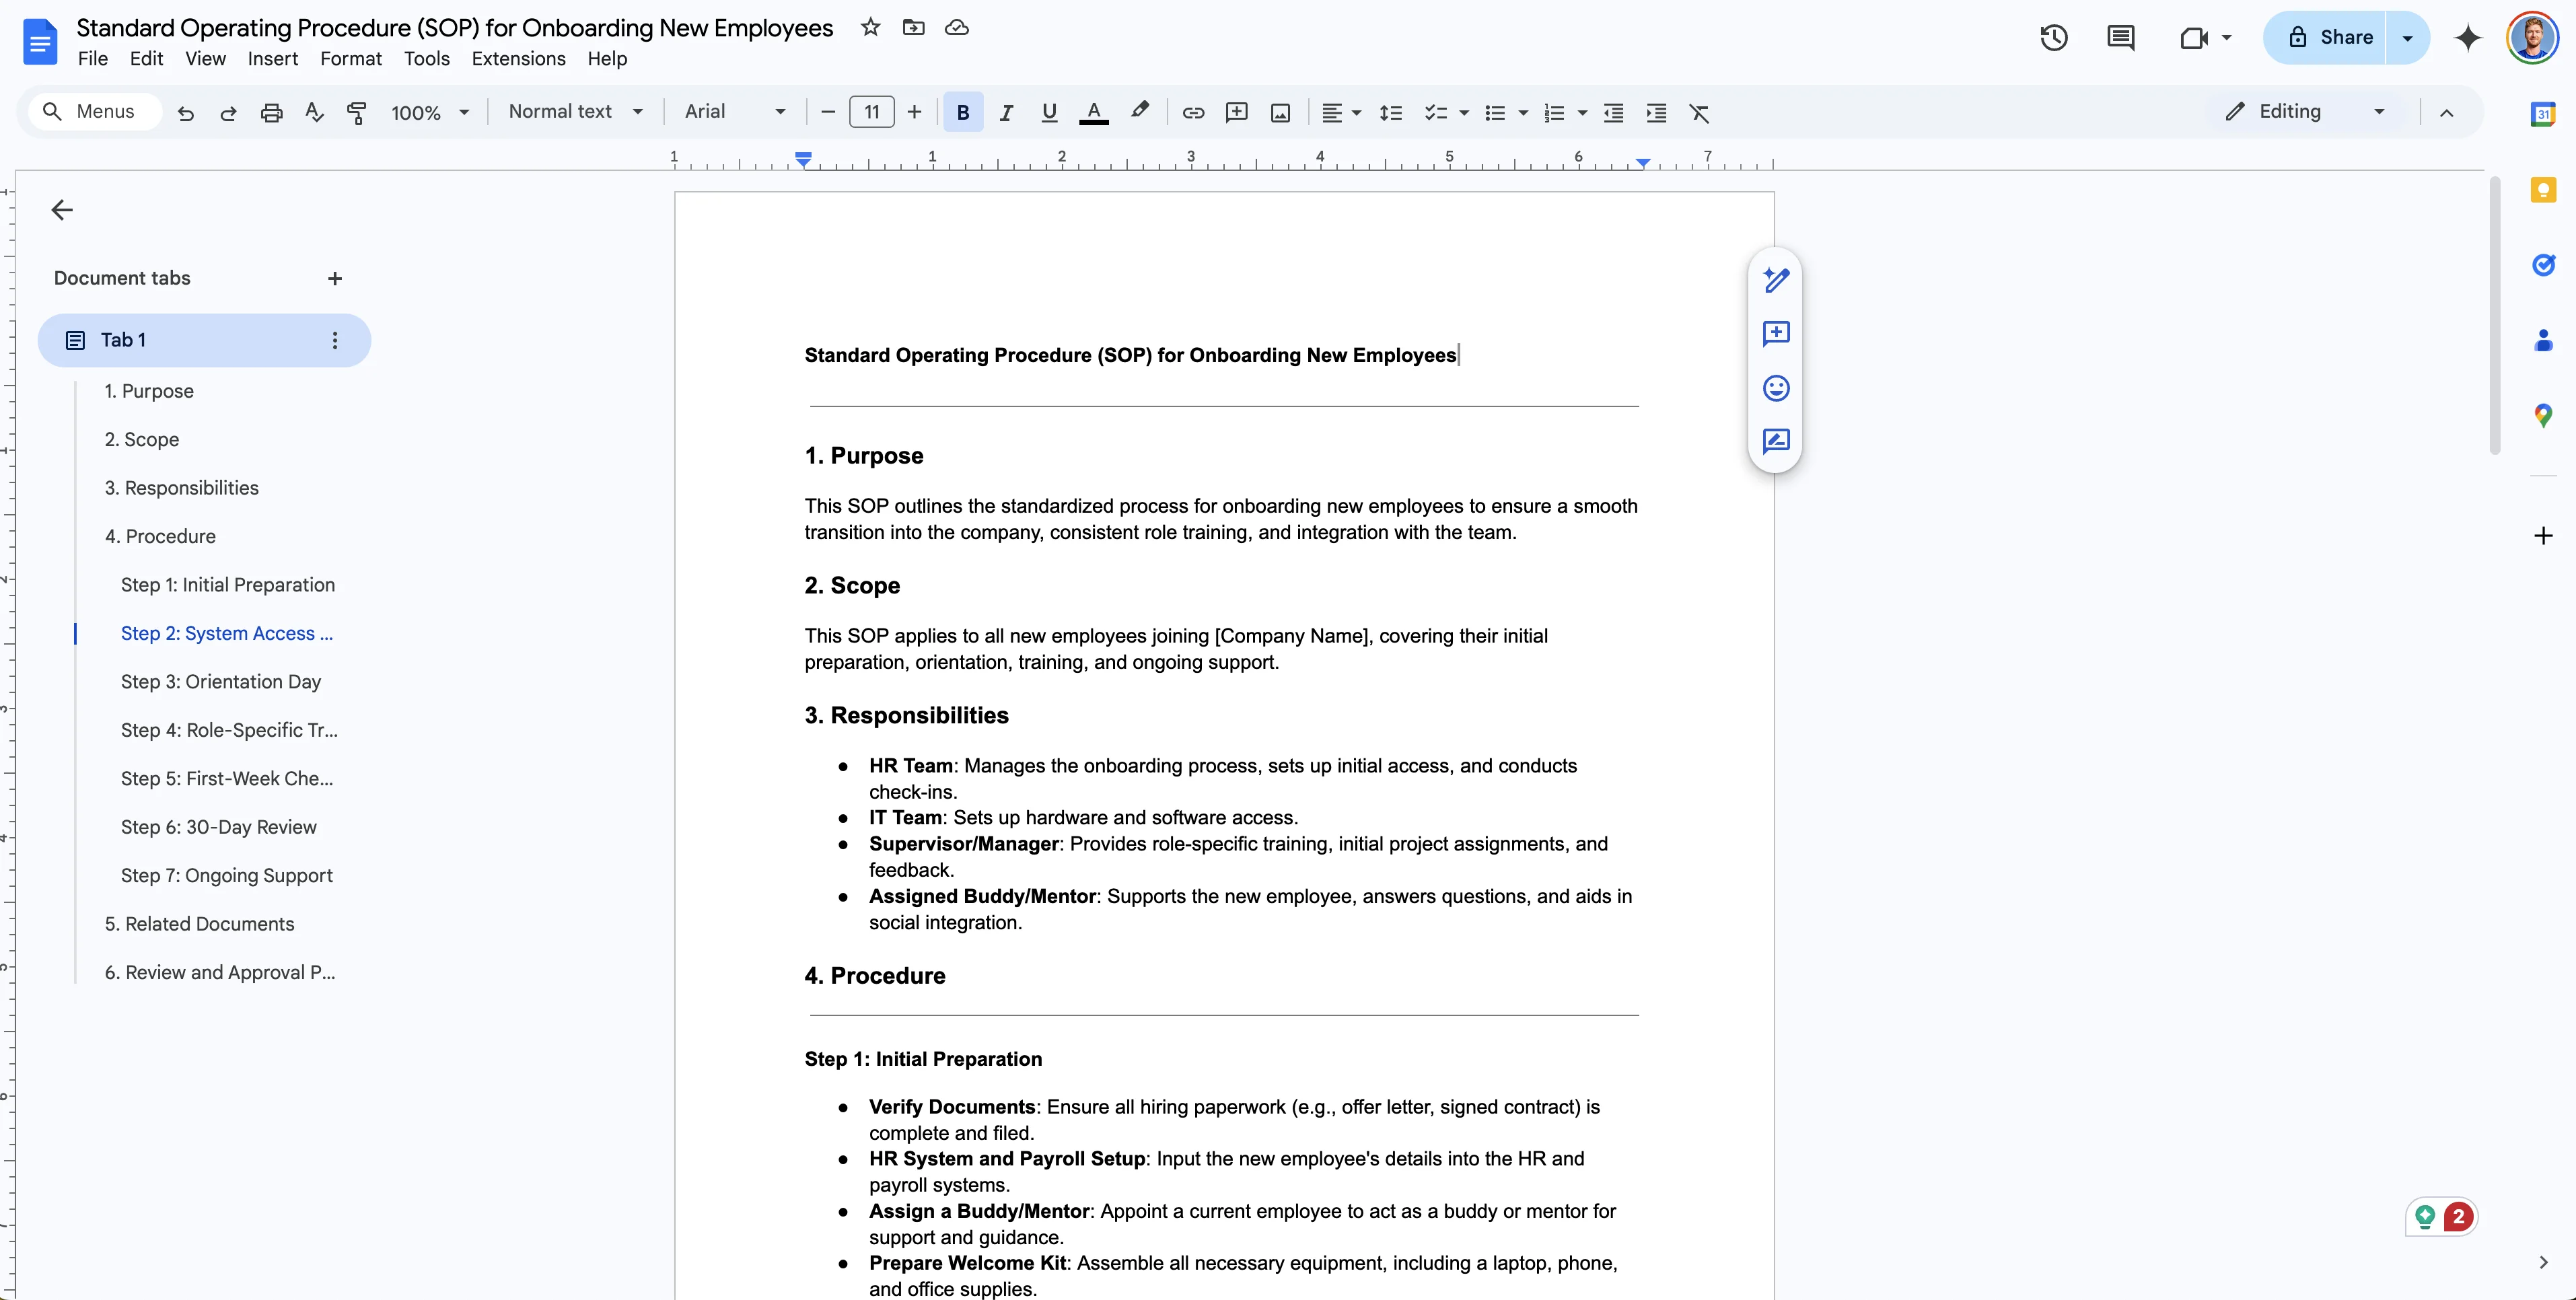Open the comments panel icon

coord(2120,38)
